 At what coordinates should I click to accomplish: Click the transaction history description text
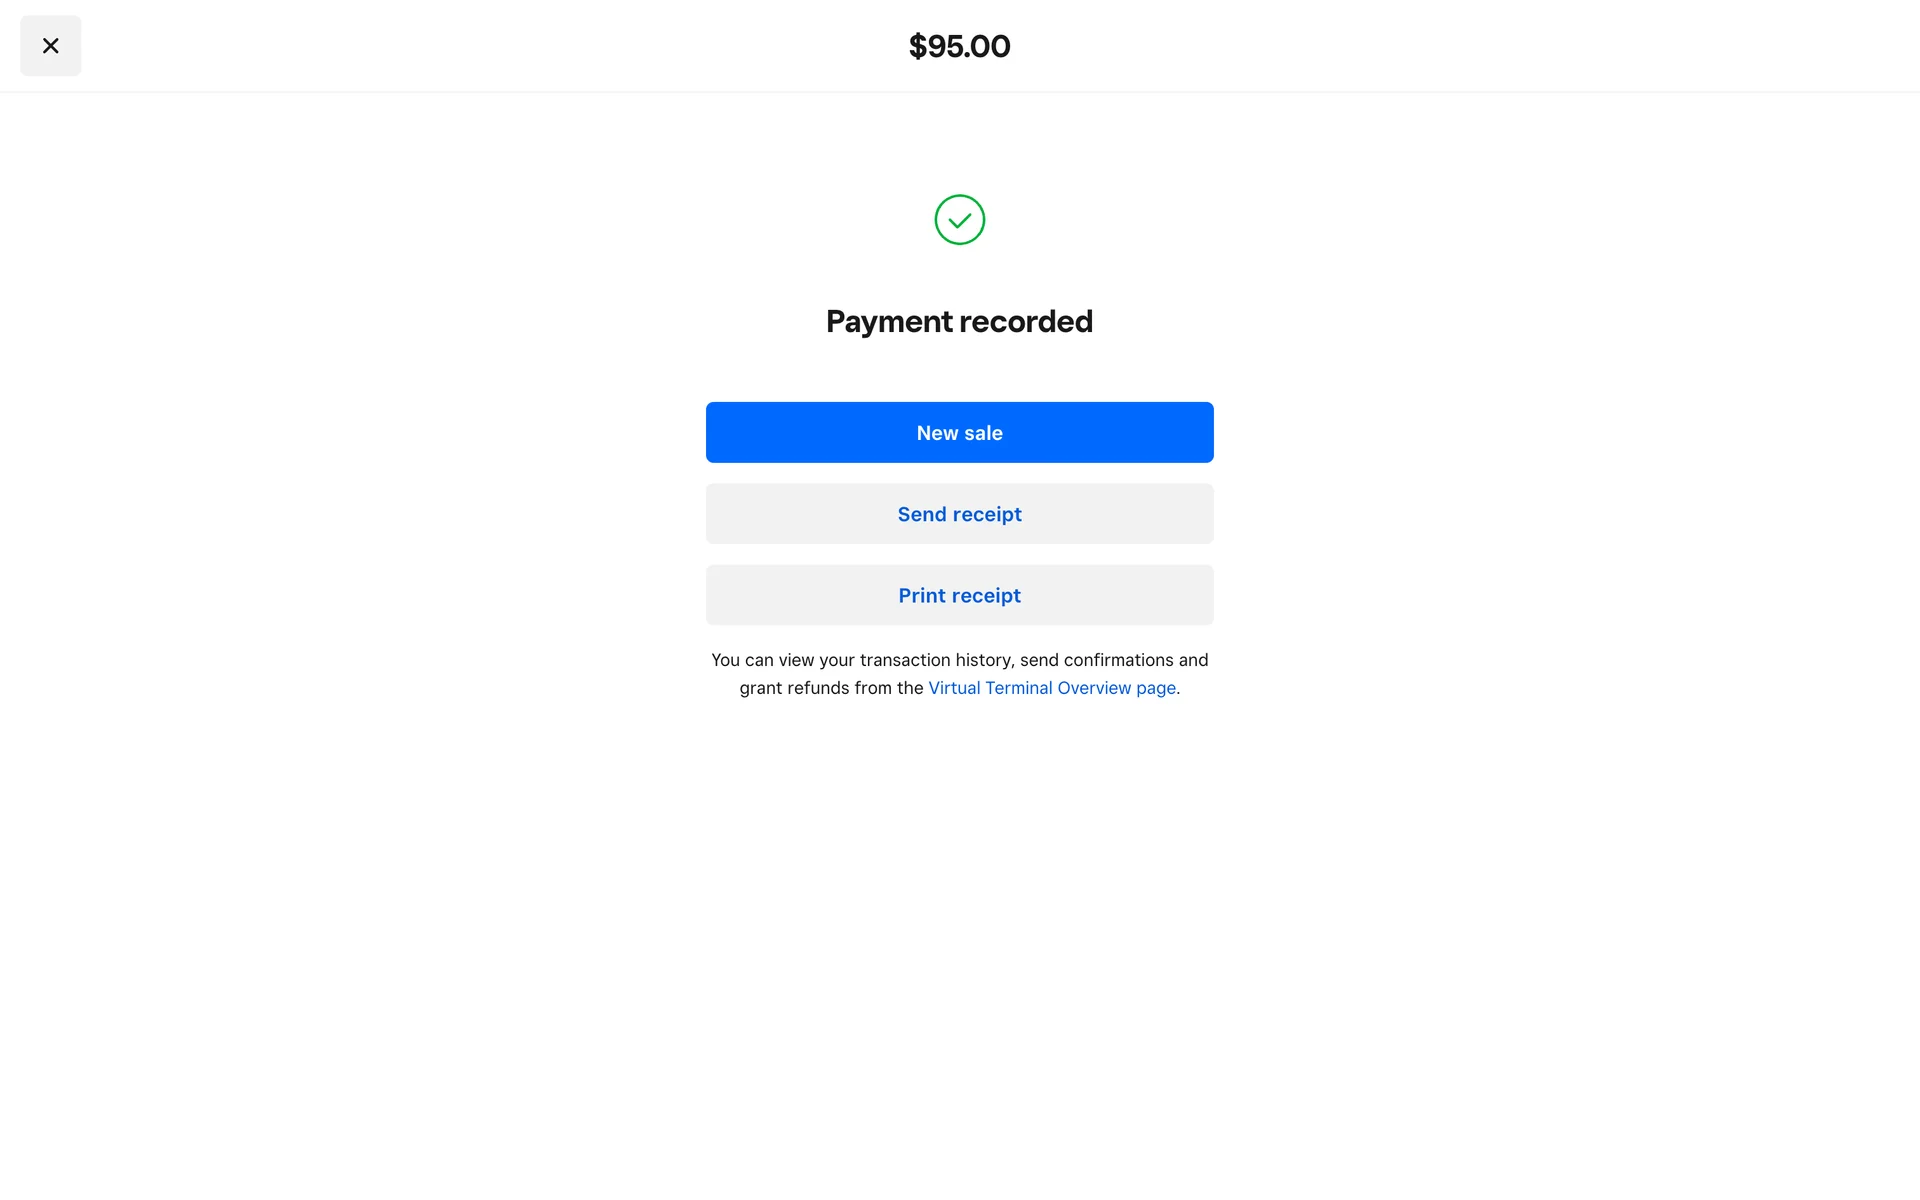pyautogui.click(x=959, y=660)
